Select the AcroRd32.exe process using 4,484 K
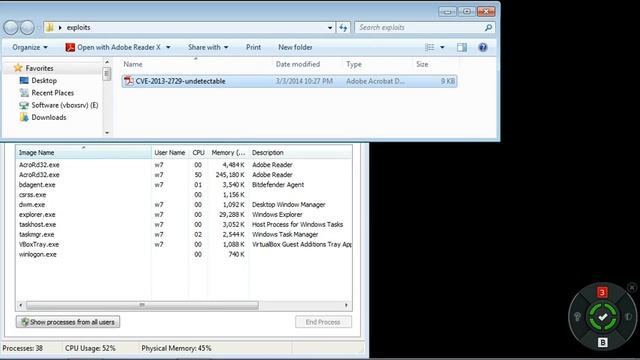 click(x=184, y=165)
